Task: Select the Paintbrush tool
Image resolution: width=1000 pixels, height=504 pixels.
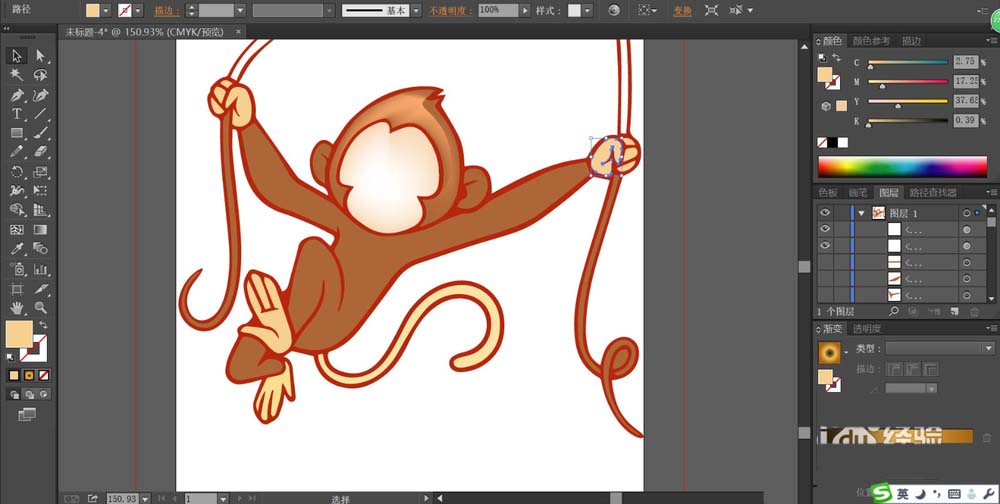Action: coord(41,133)
